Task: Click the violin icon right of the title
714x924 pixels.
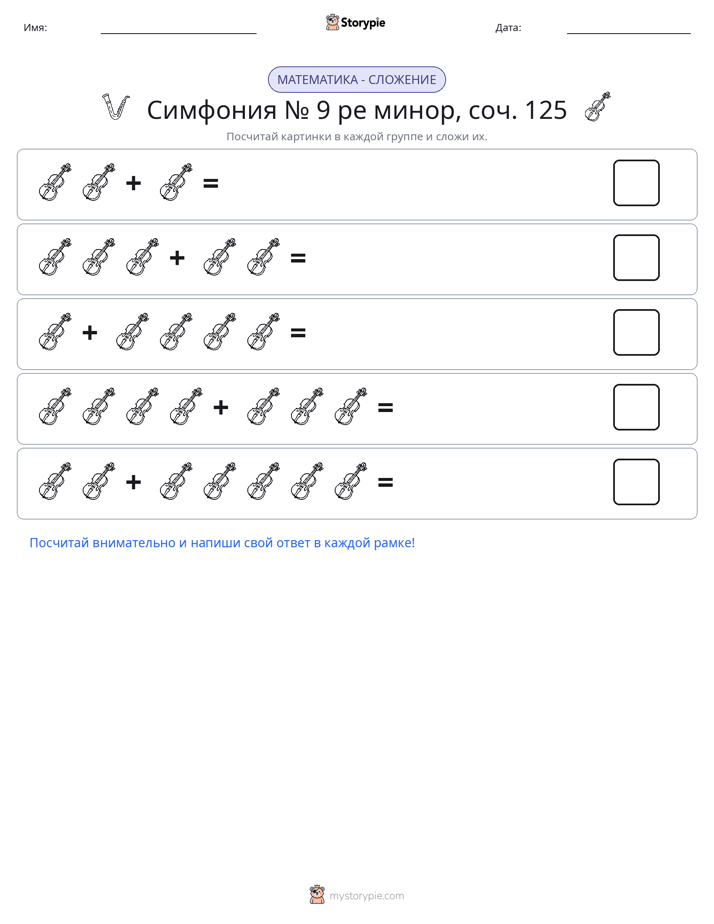Action: pyautogui.click(x=597, y=107)
